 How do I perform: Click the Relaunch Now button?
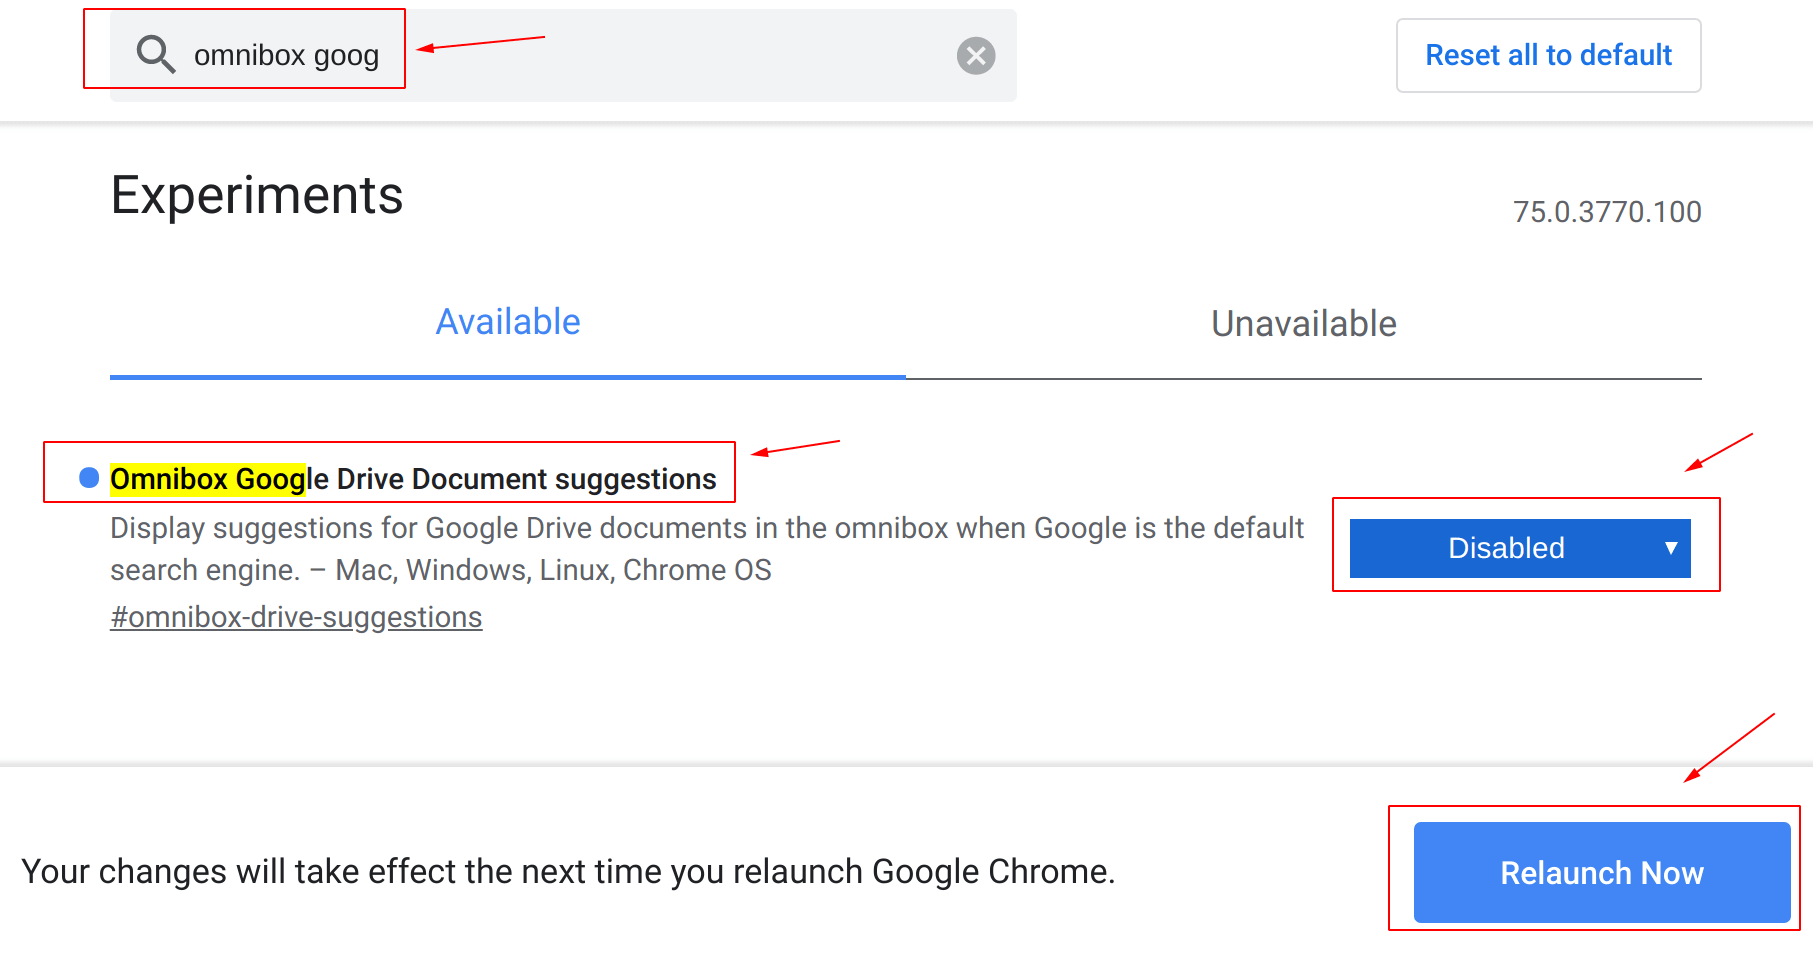tap(1602, 872)
